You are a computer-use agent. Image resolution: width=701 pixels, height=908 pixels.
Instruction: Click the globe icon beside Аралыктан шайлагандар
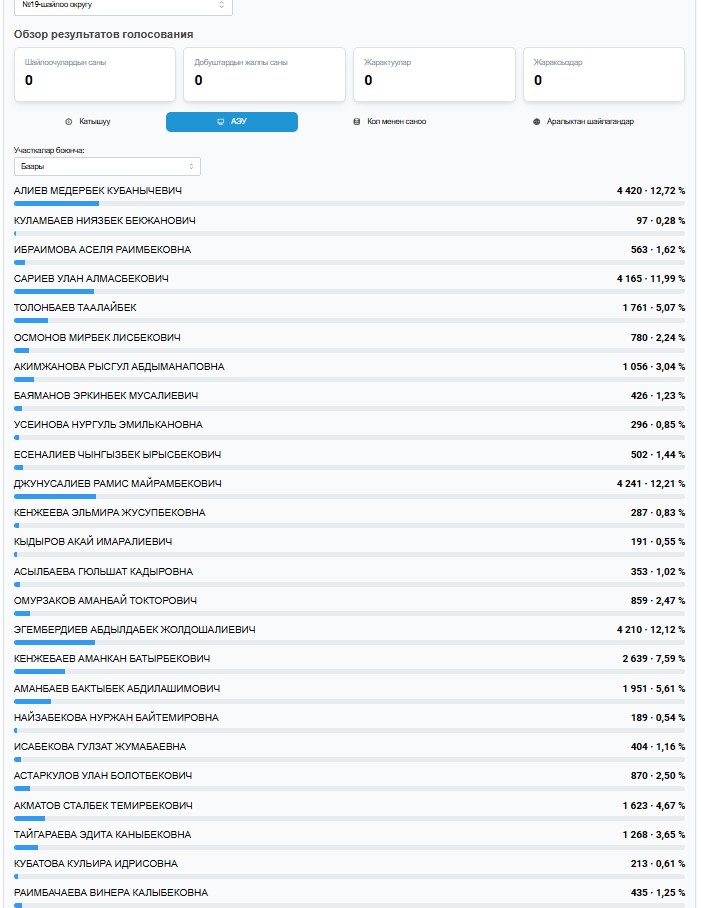click(536, 122)
